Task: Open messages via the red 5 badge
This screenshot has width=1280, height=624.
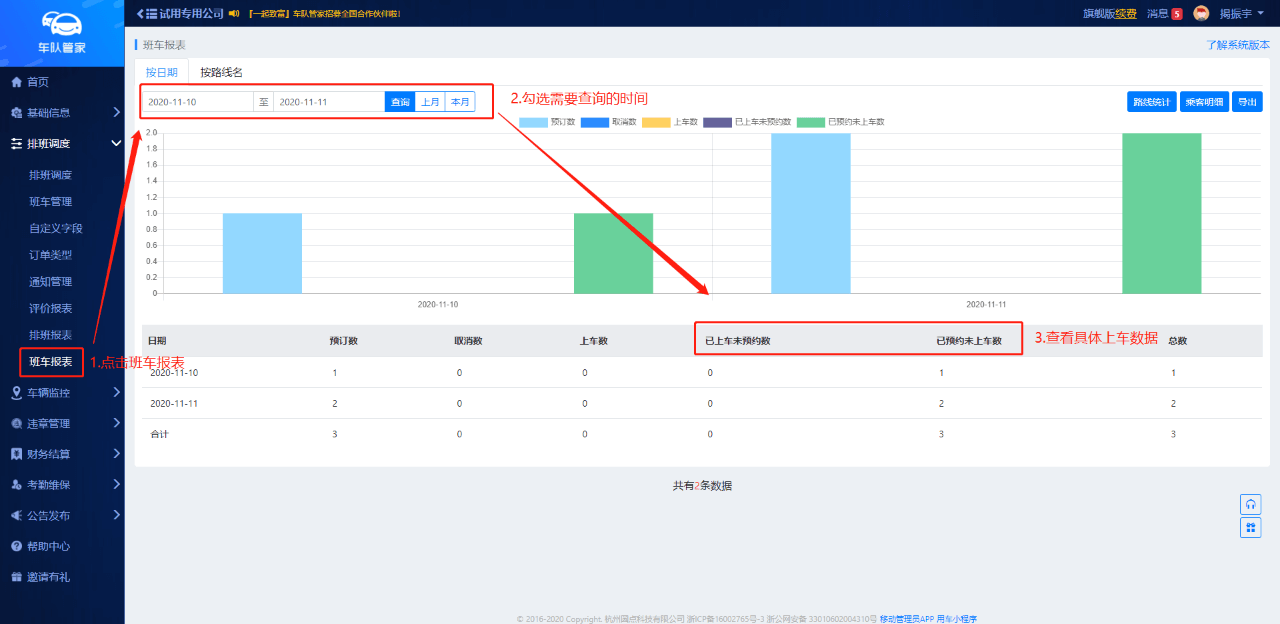Action: pyautogui.click(x=1177, y=14)
